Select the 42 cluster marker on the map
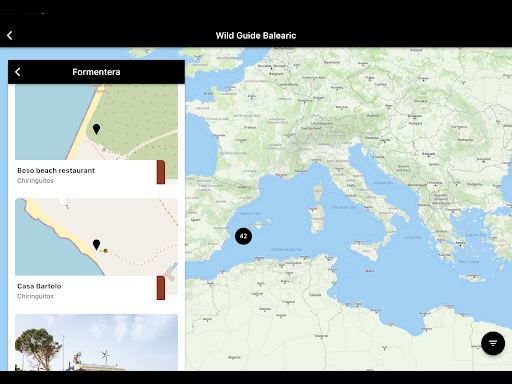This screenshot has width=512, height=384. click(243, 236)
